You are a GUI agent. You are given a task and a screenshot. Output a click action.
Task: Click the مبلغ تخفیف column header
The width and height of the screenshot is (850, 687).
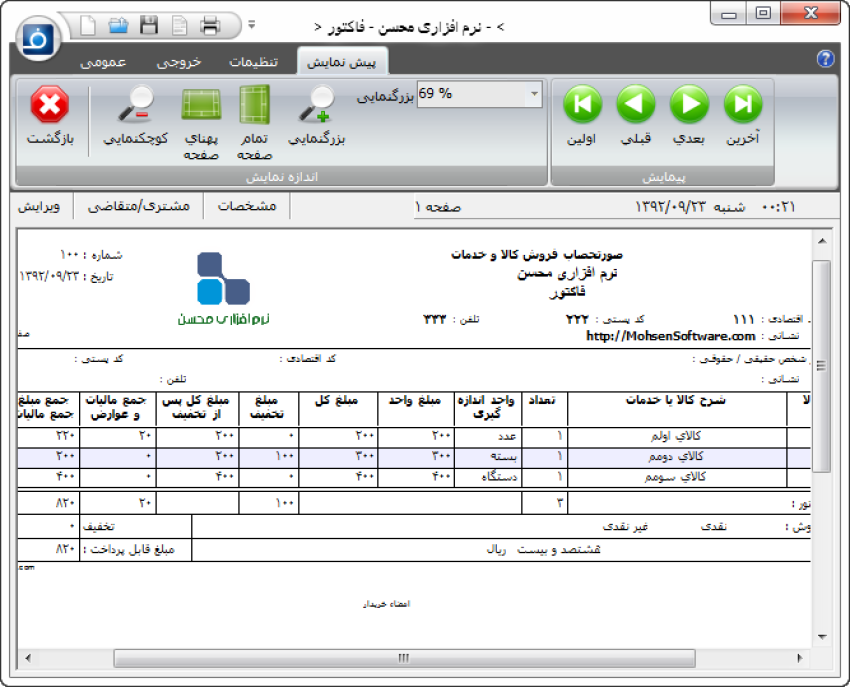tap(267, 408)
